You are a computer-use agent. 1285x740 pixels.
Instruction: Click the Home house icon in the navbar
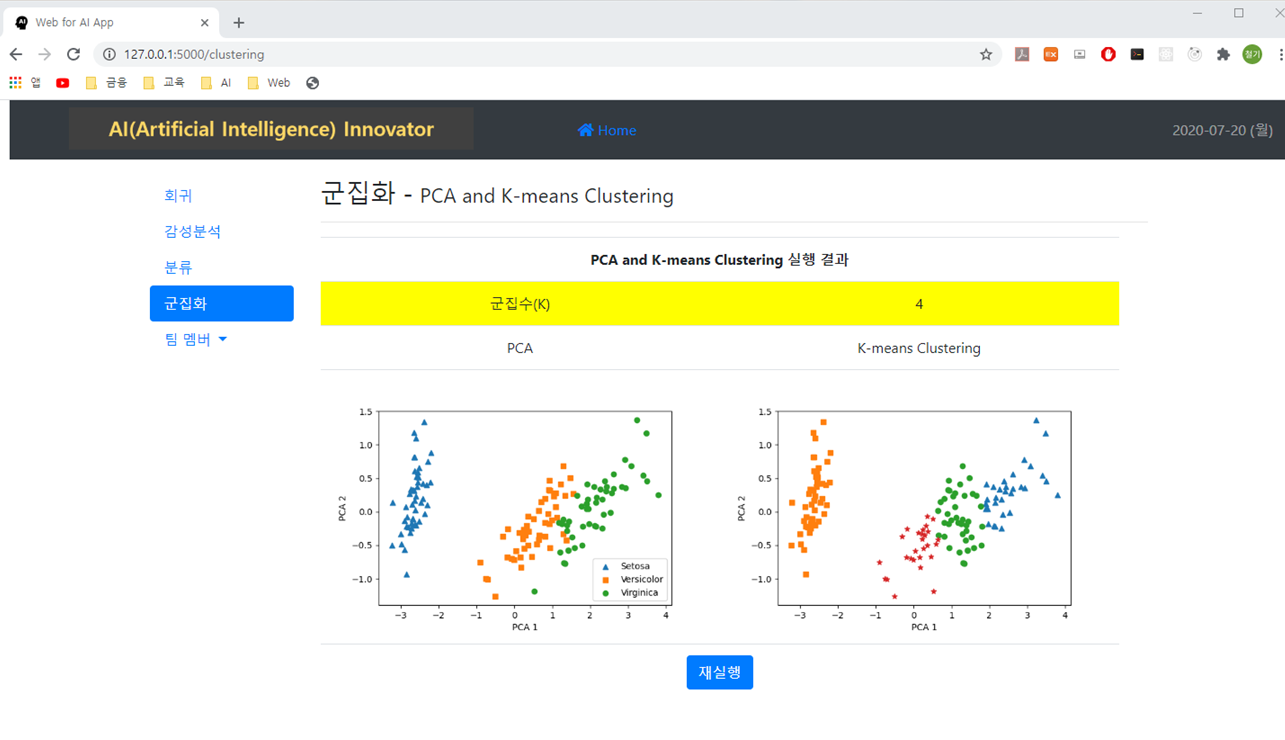click(x=585, y=130)
